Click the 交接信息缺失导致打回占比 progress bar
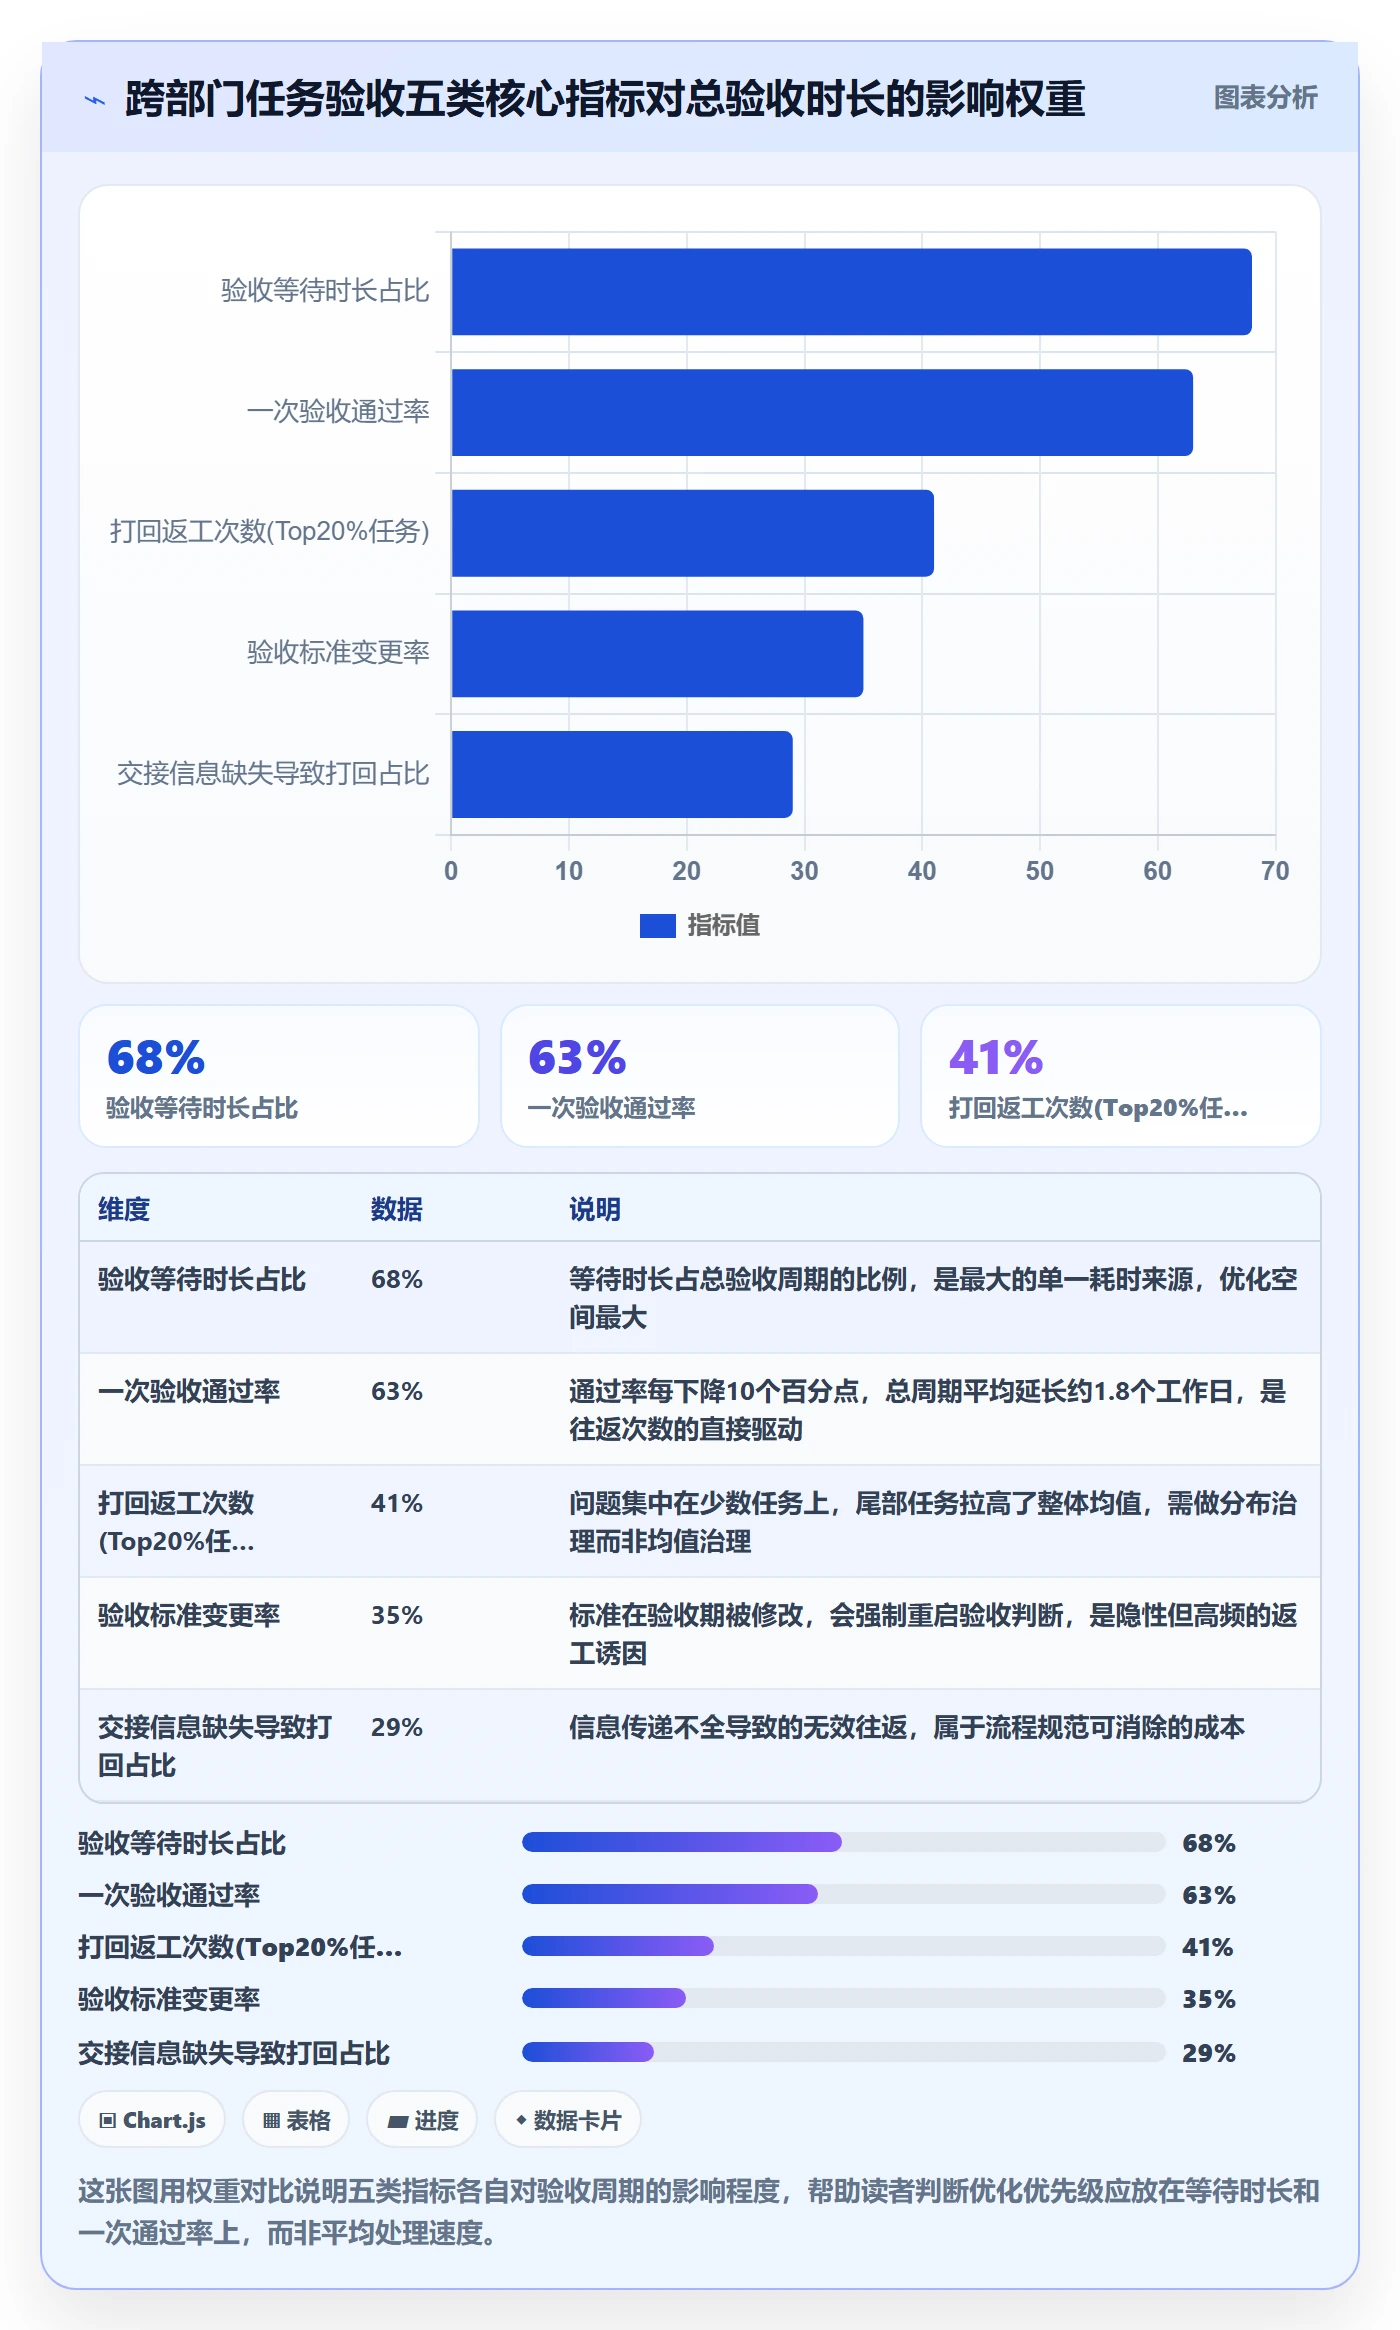The image size is (1400, 2330). (844, 2052)
